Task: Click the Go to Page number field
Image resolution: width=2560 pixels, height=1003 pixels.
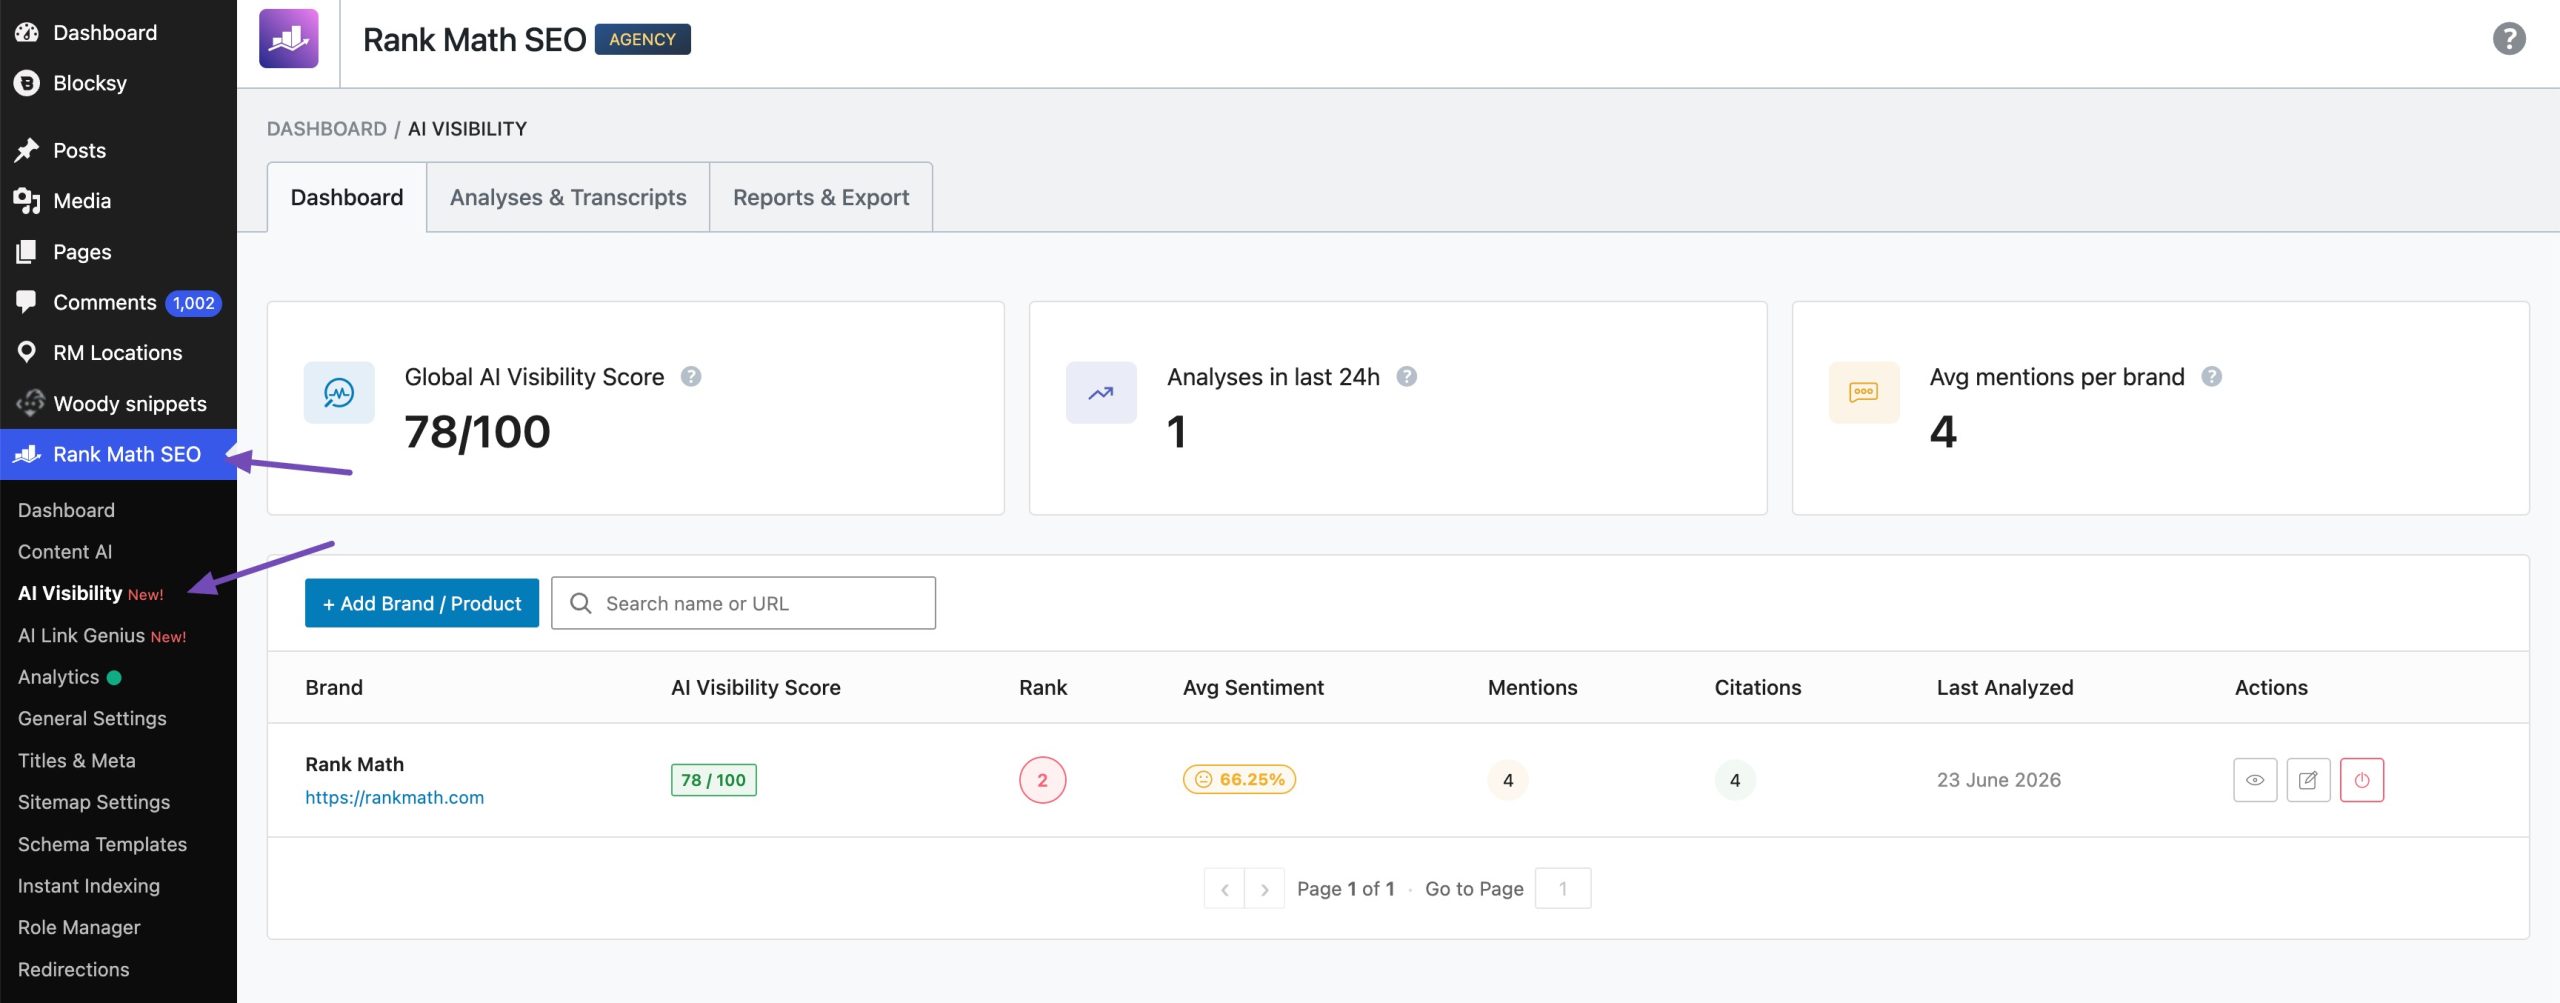Action: [x=1562, y=888]
